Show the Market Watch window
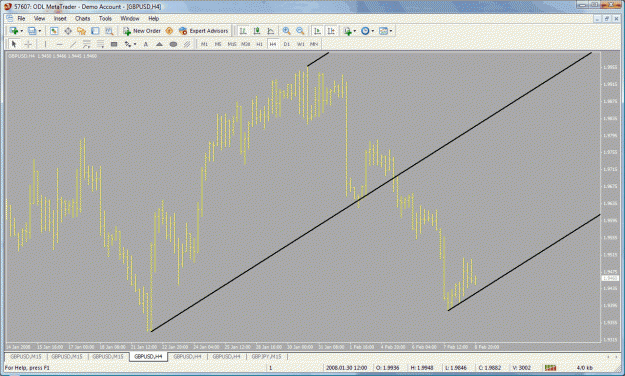Viewport: 625px width, 376px height. (54, 31)
